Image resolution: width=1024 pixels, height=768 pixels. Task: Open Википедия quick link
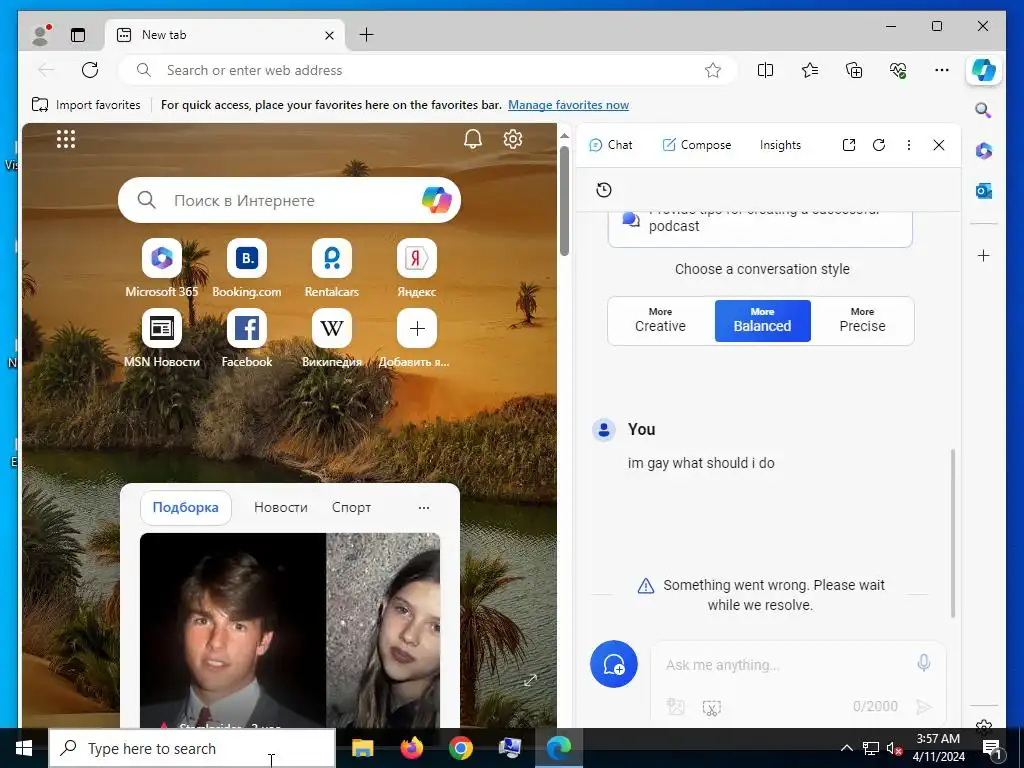(332, 338)
